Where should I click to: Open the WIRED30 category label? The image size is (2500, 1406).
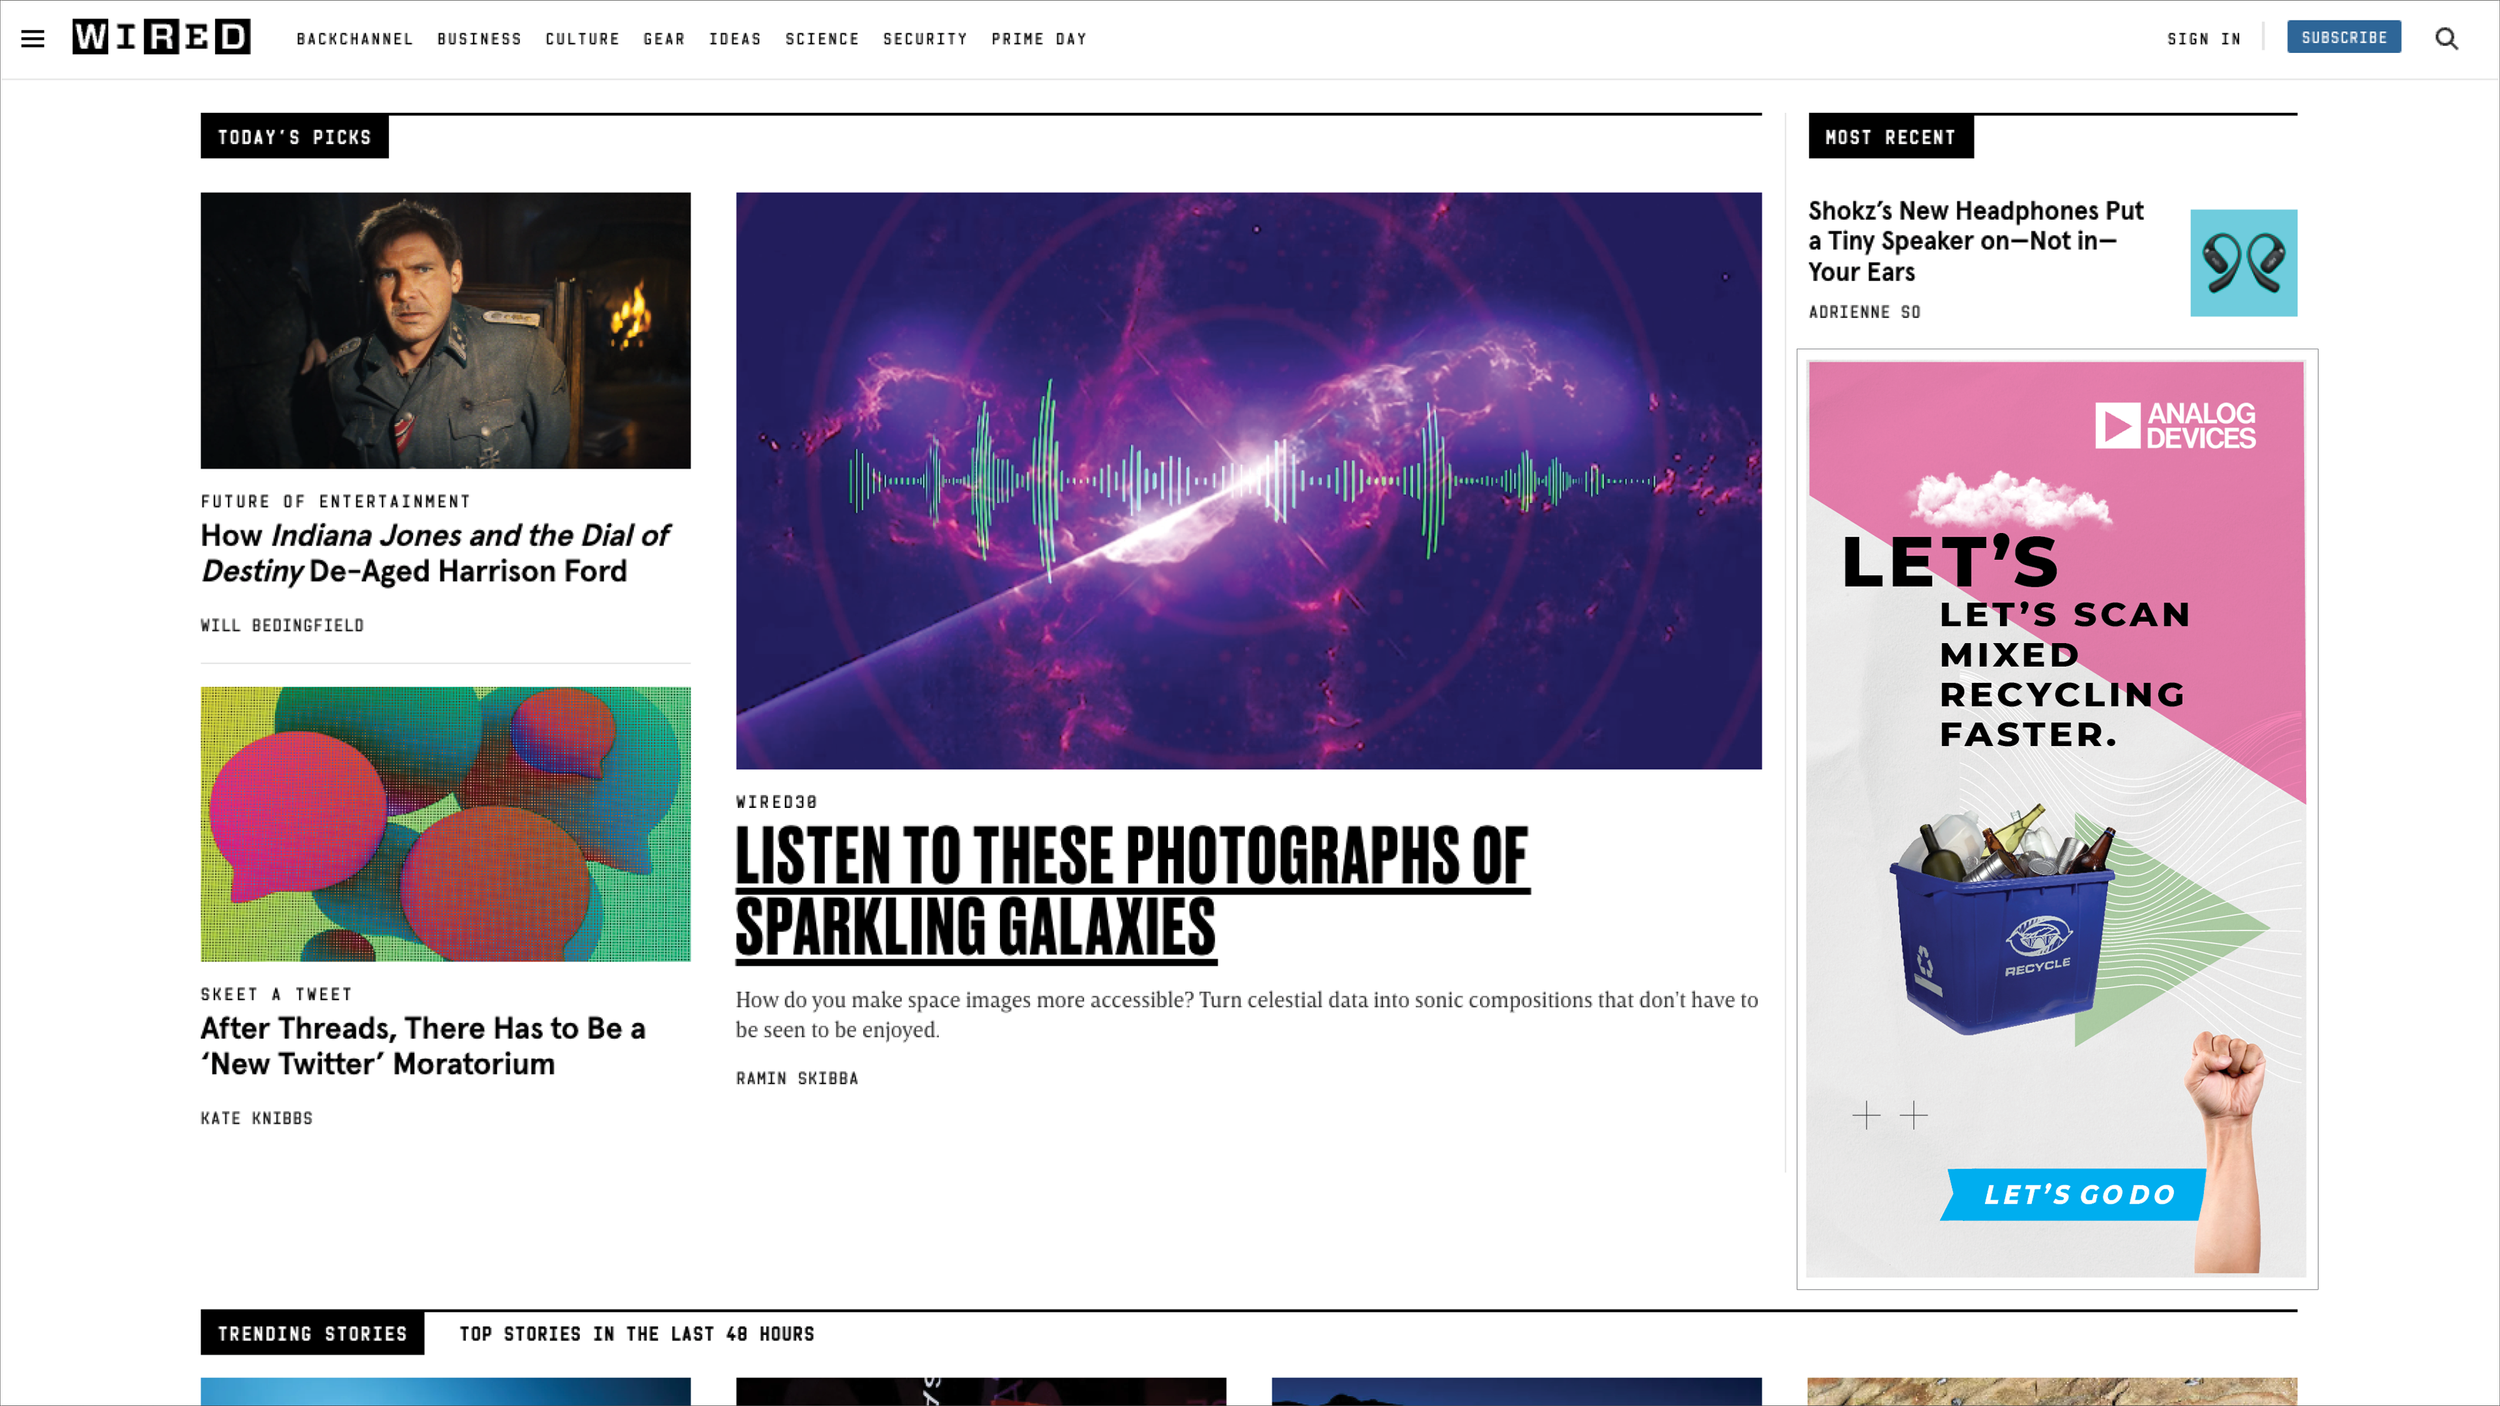point(777,802)
